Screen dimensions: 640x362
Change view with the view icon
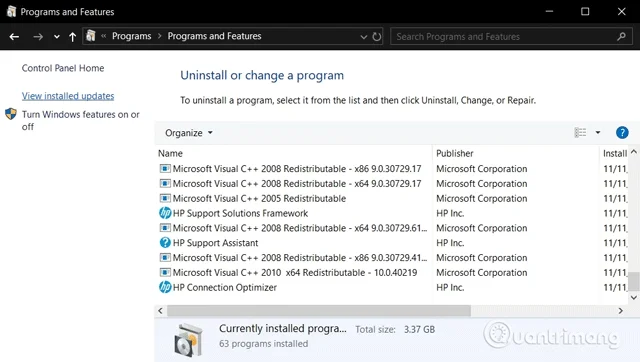[x=580, y=132]
